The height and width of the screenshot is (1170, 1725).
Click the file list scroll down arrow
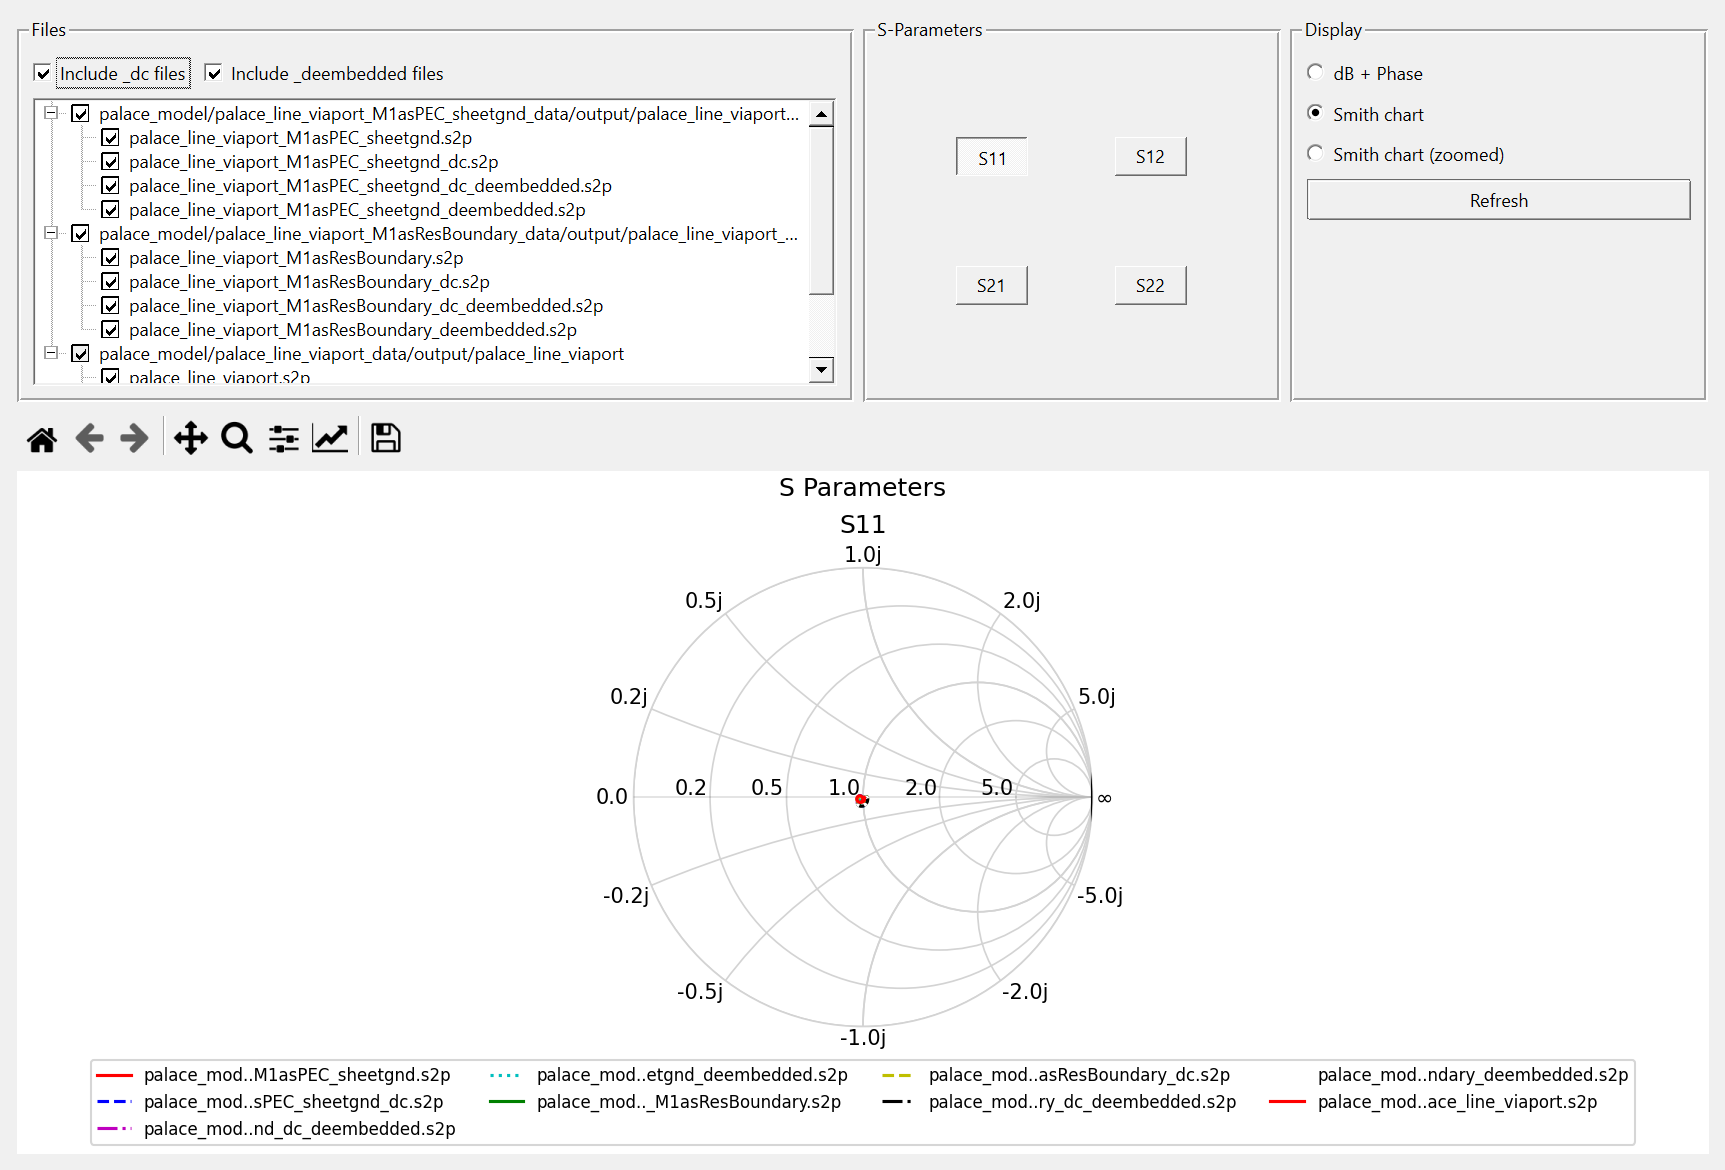pyautogui.click(x=821, y=369)
